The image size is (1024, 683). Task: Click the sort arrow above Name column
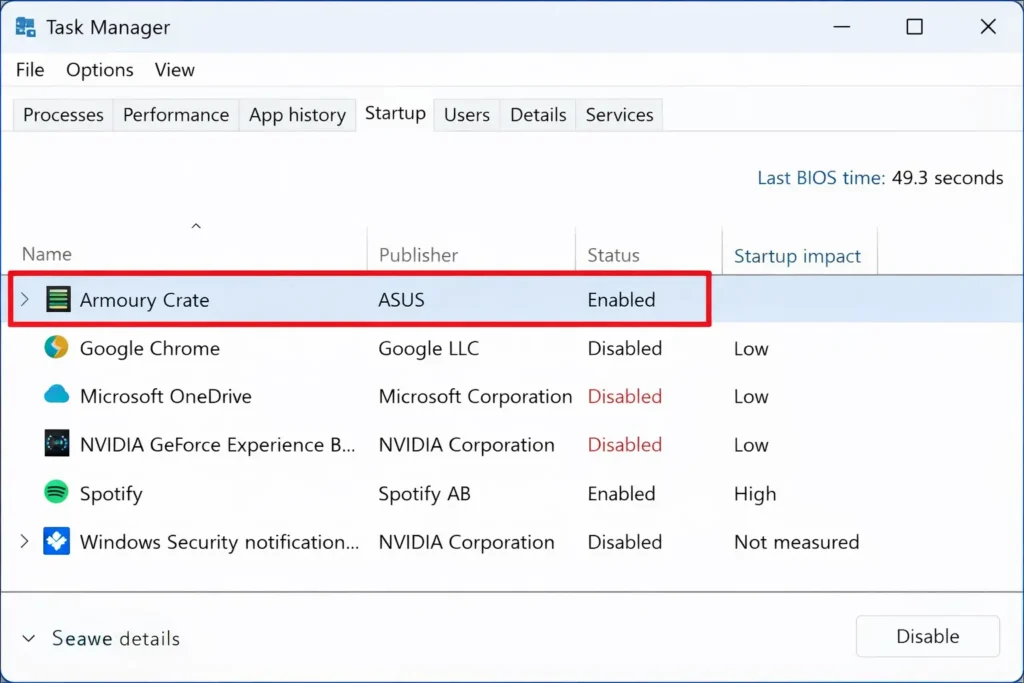pos(196,226)
